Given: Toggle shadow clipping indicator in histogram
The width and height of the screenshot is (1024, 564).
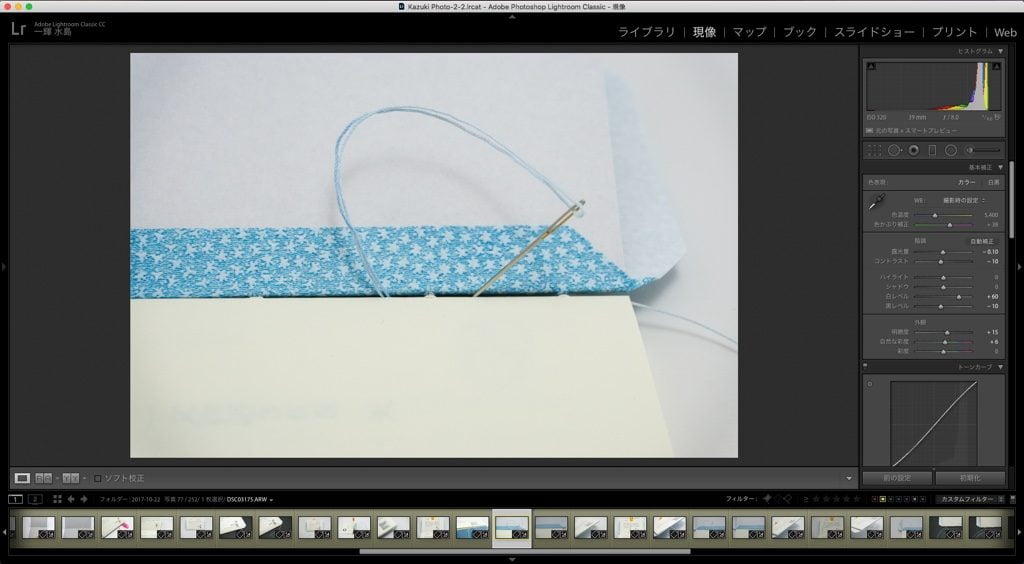Looking at the screenshot, I should point(871,67).
